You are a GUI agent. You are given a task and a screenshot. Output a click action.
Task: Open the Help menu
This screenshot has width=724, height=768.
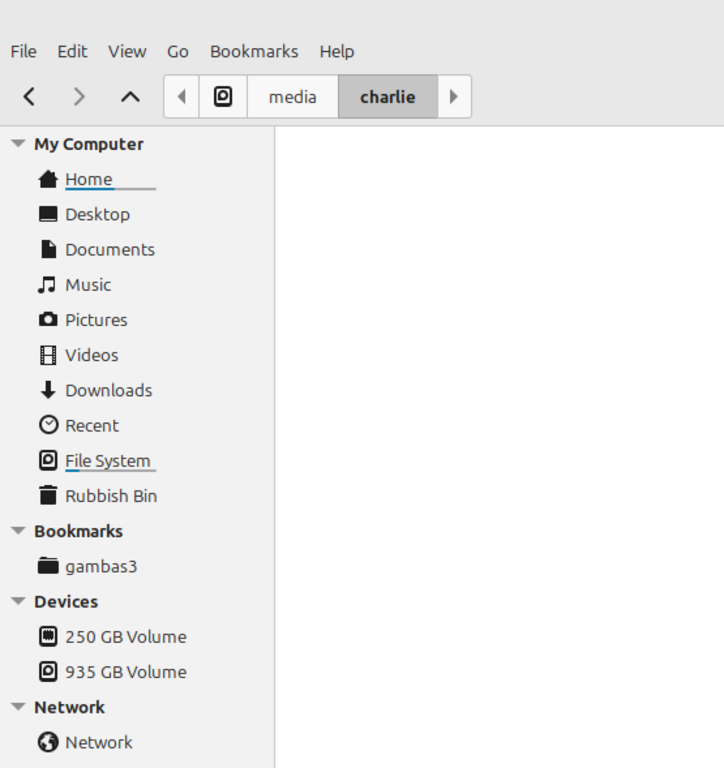pyautogui.click(x=337, y=51)
